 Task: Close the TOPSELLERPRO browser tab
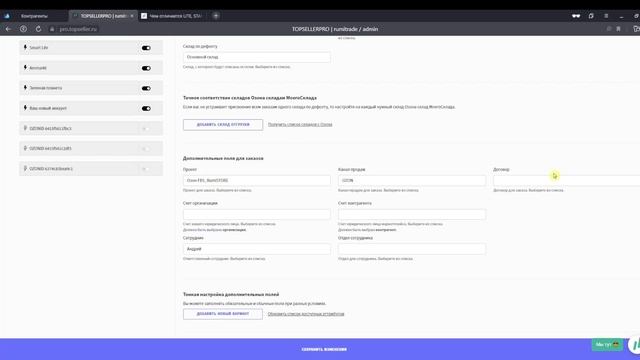point(132,16)
